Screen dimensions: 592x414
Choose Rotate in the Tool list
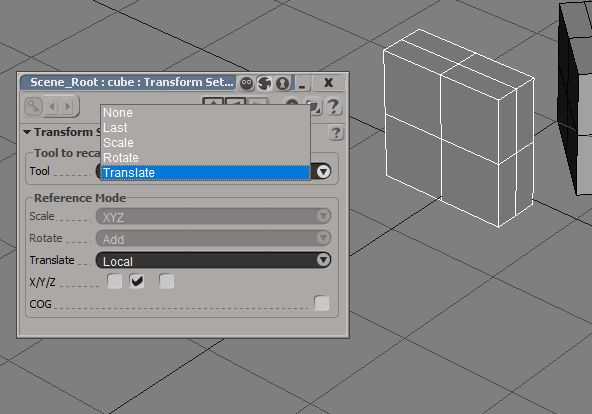pos(205,158)
